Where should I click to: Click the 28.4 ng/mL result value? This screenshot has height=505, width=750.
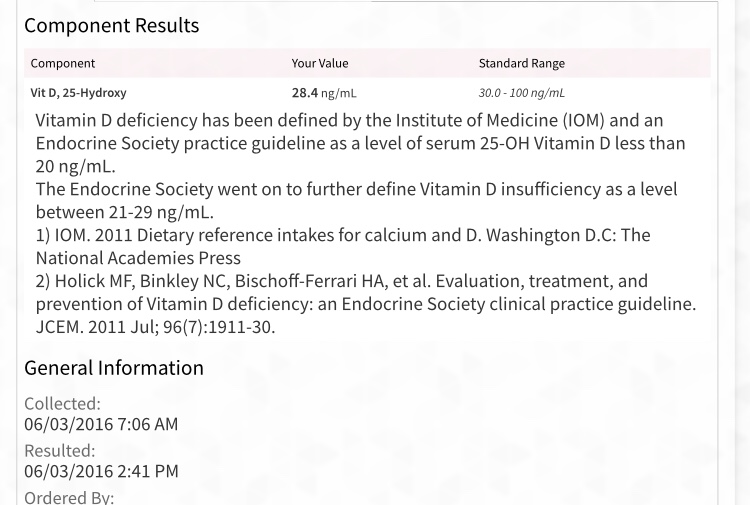(x=324, y=93)
